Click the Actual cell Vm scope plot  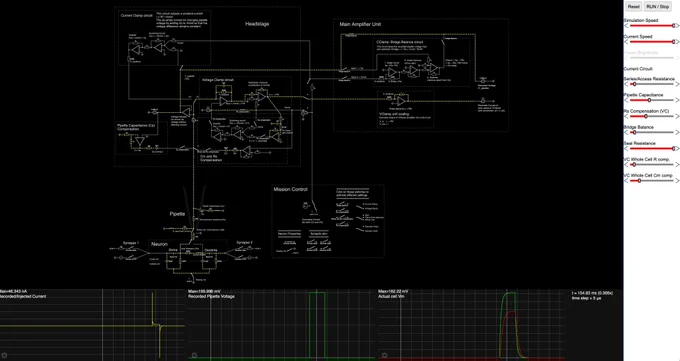point(471,325)
